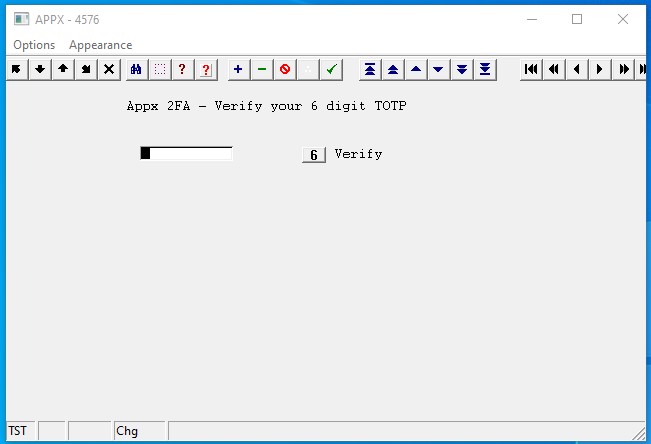
Task: Click the single right-arrow next record icon
Action: (x=600, y=69)
